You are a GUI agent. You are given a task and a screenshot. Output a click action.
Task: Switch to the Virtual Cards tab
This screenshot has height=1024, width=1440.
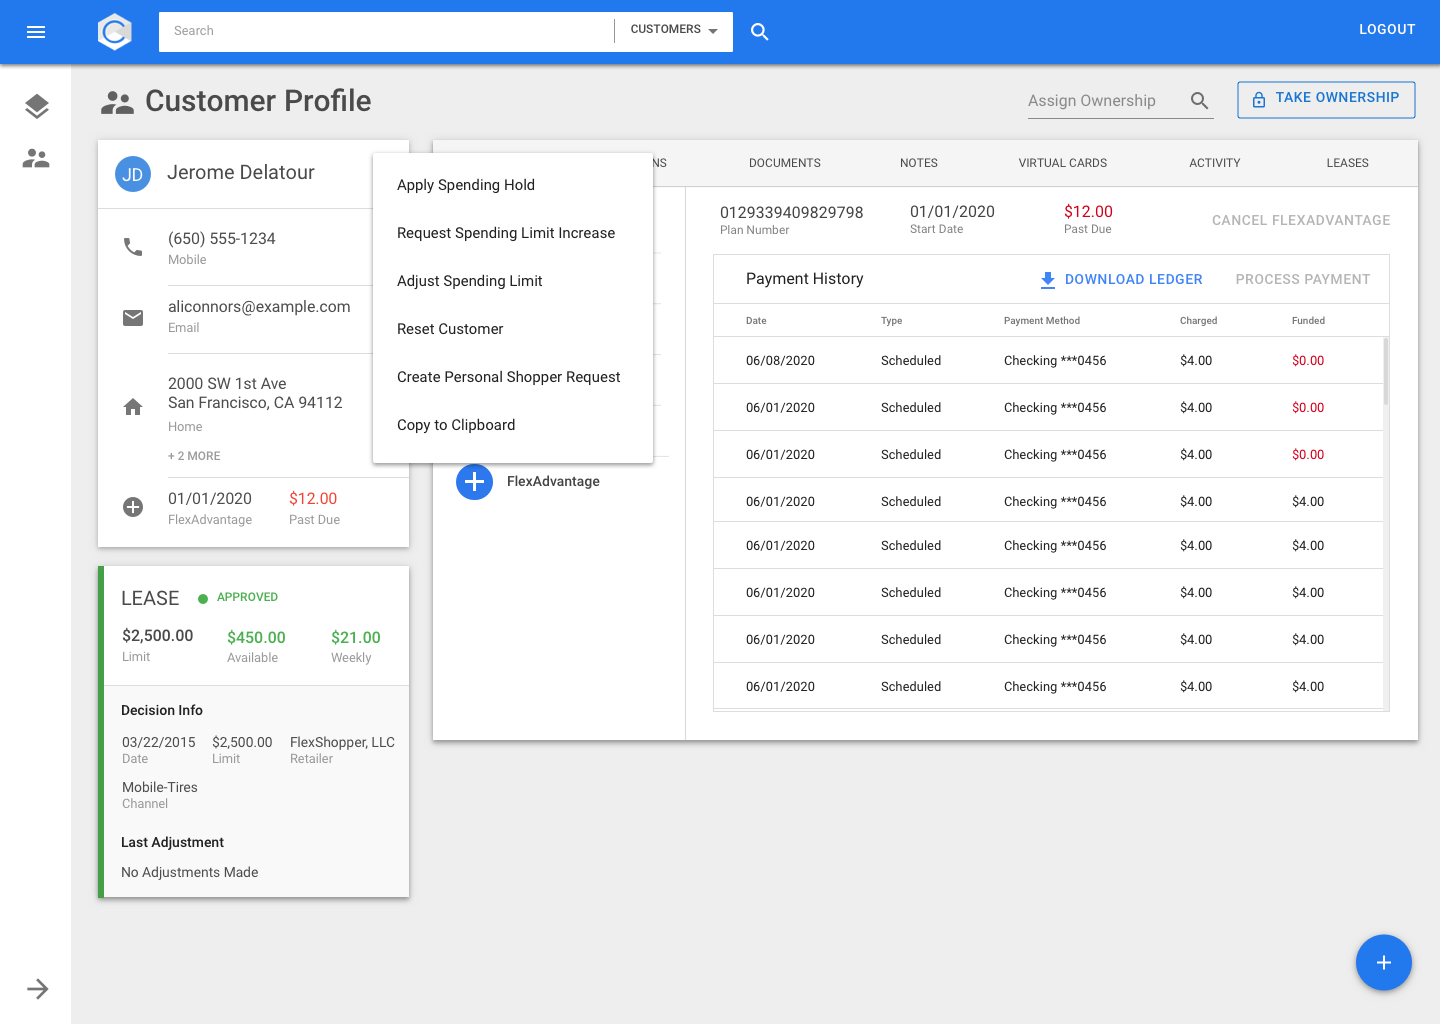coord(1062,163)
